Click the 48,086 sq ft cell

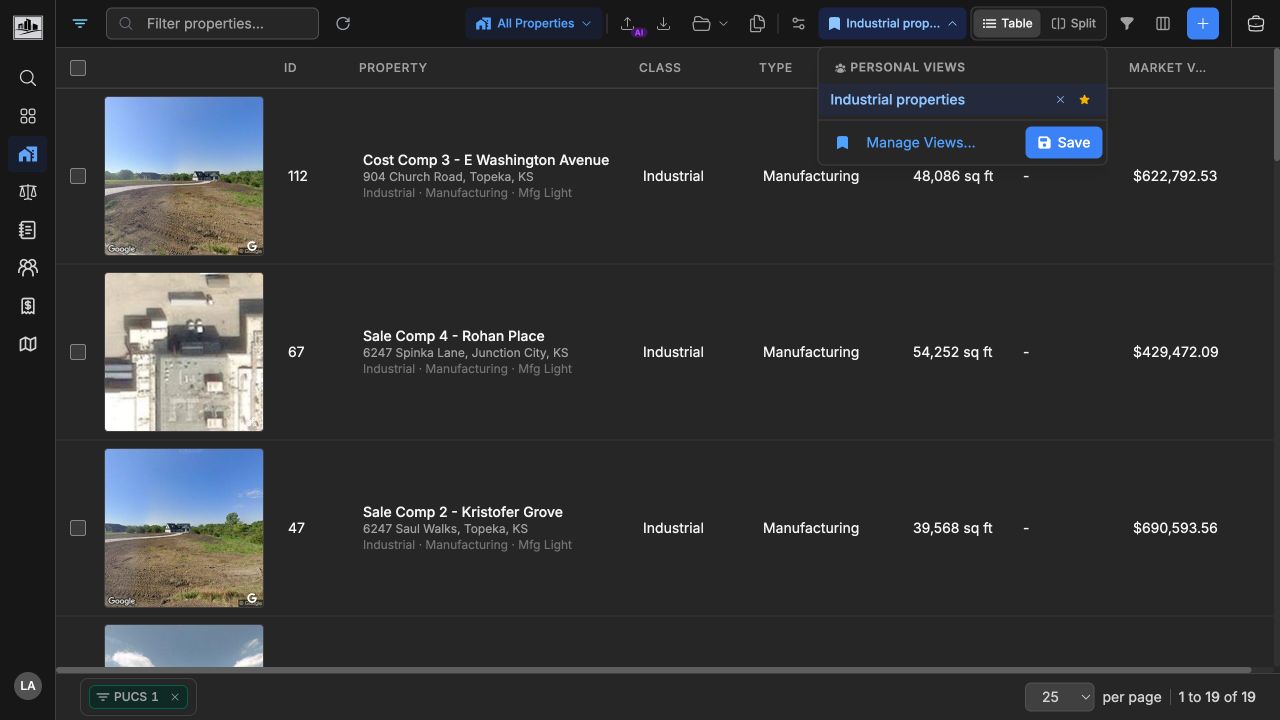point(953,176)
